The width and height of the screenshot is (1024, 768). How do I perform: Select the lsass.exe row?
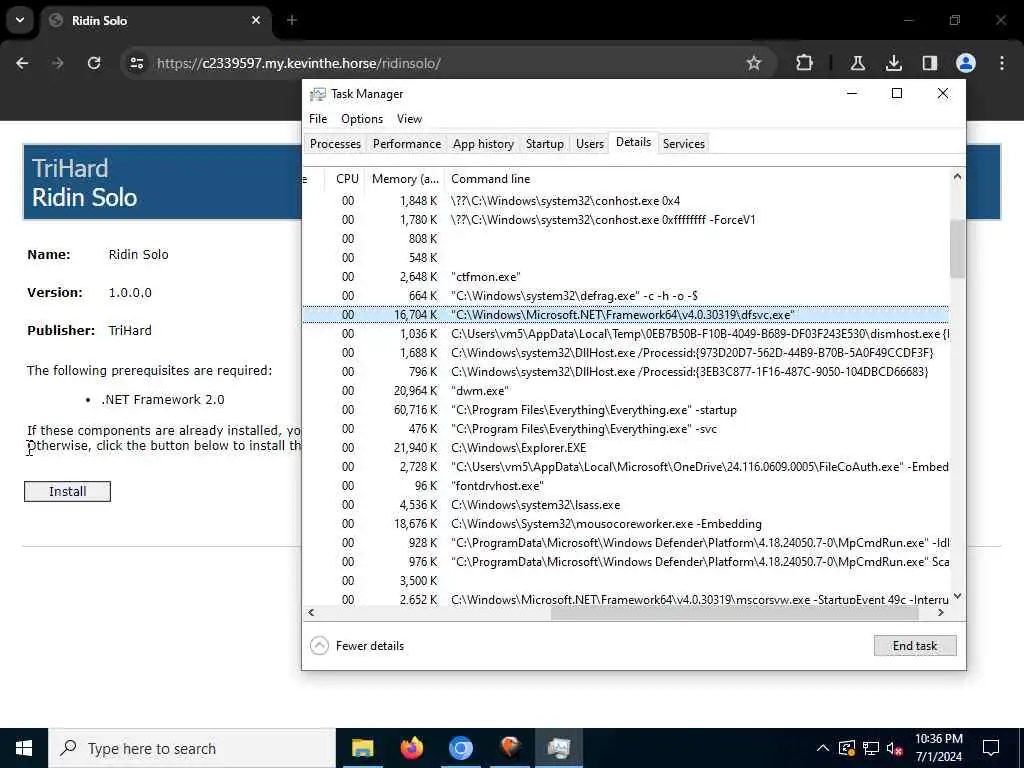click(x=626, y=505)
